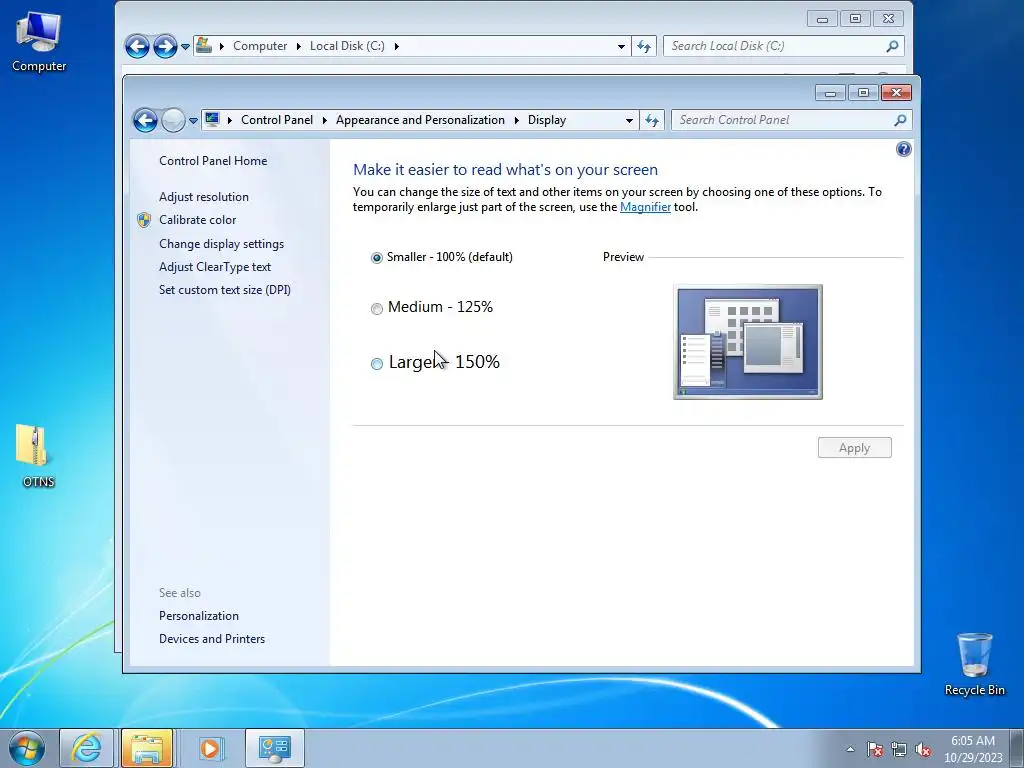This screenshot has height=768, width=1024.
Task: Click the Control Panel breadcrumb segment
Action: pyautogui.click(x=277, y=120)
